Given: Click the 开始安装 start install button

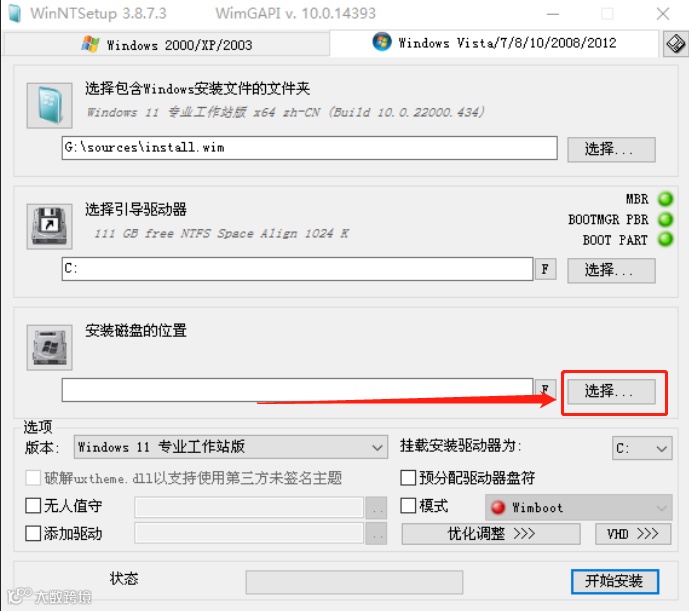Looking at the screenshot, I should point(615,581).
